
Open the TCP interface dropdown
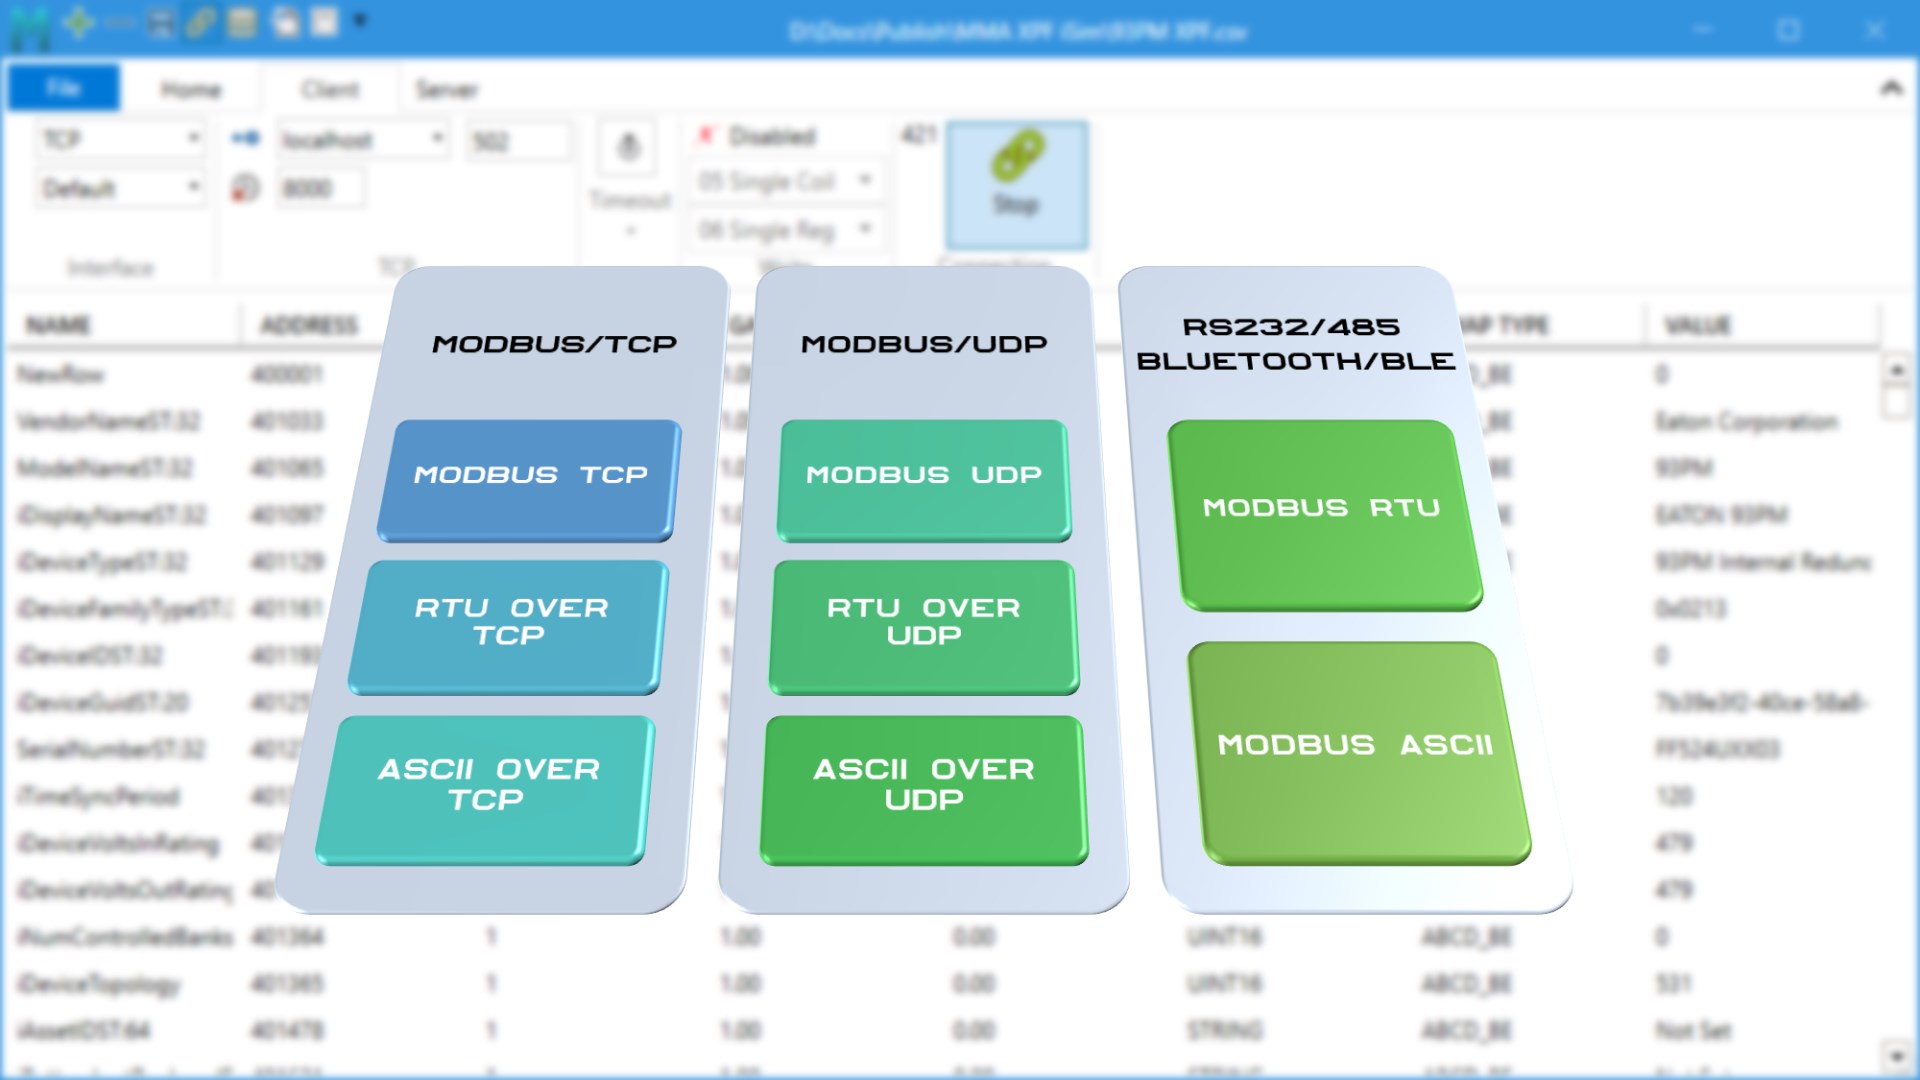[x=193, y=138]
